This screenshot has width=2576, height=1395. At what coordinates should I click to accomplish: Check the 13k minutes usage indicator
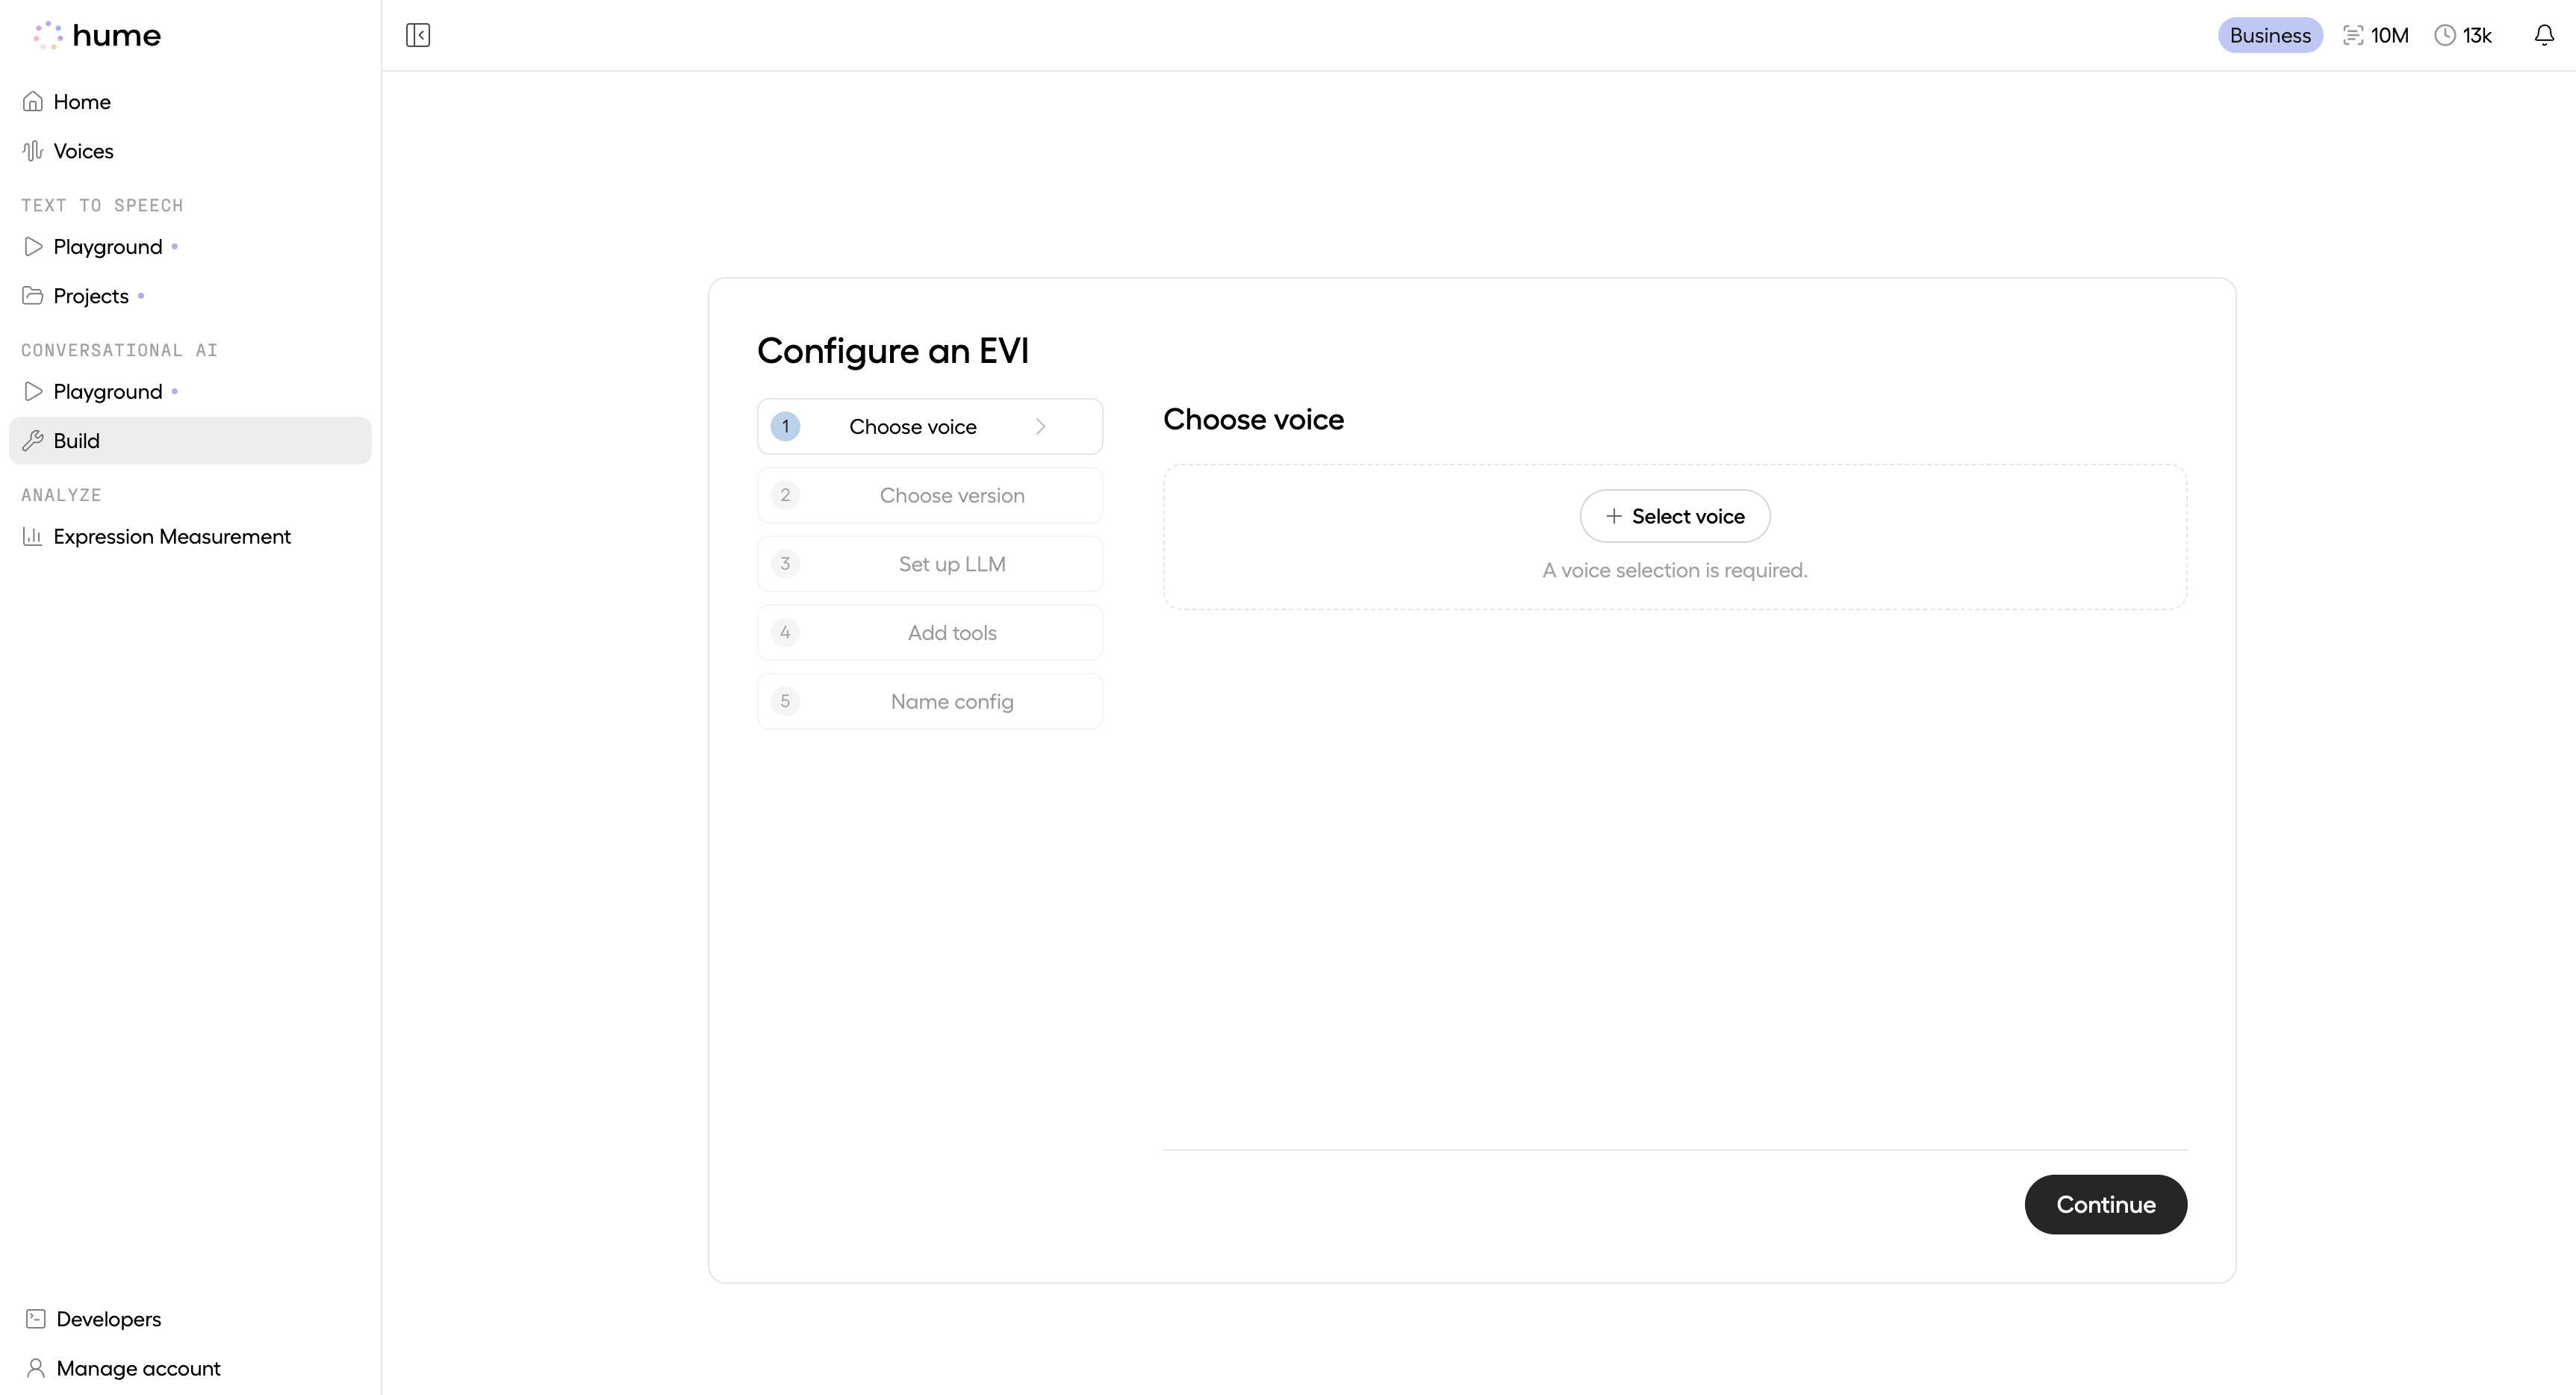point(2463,35)
